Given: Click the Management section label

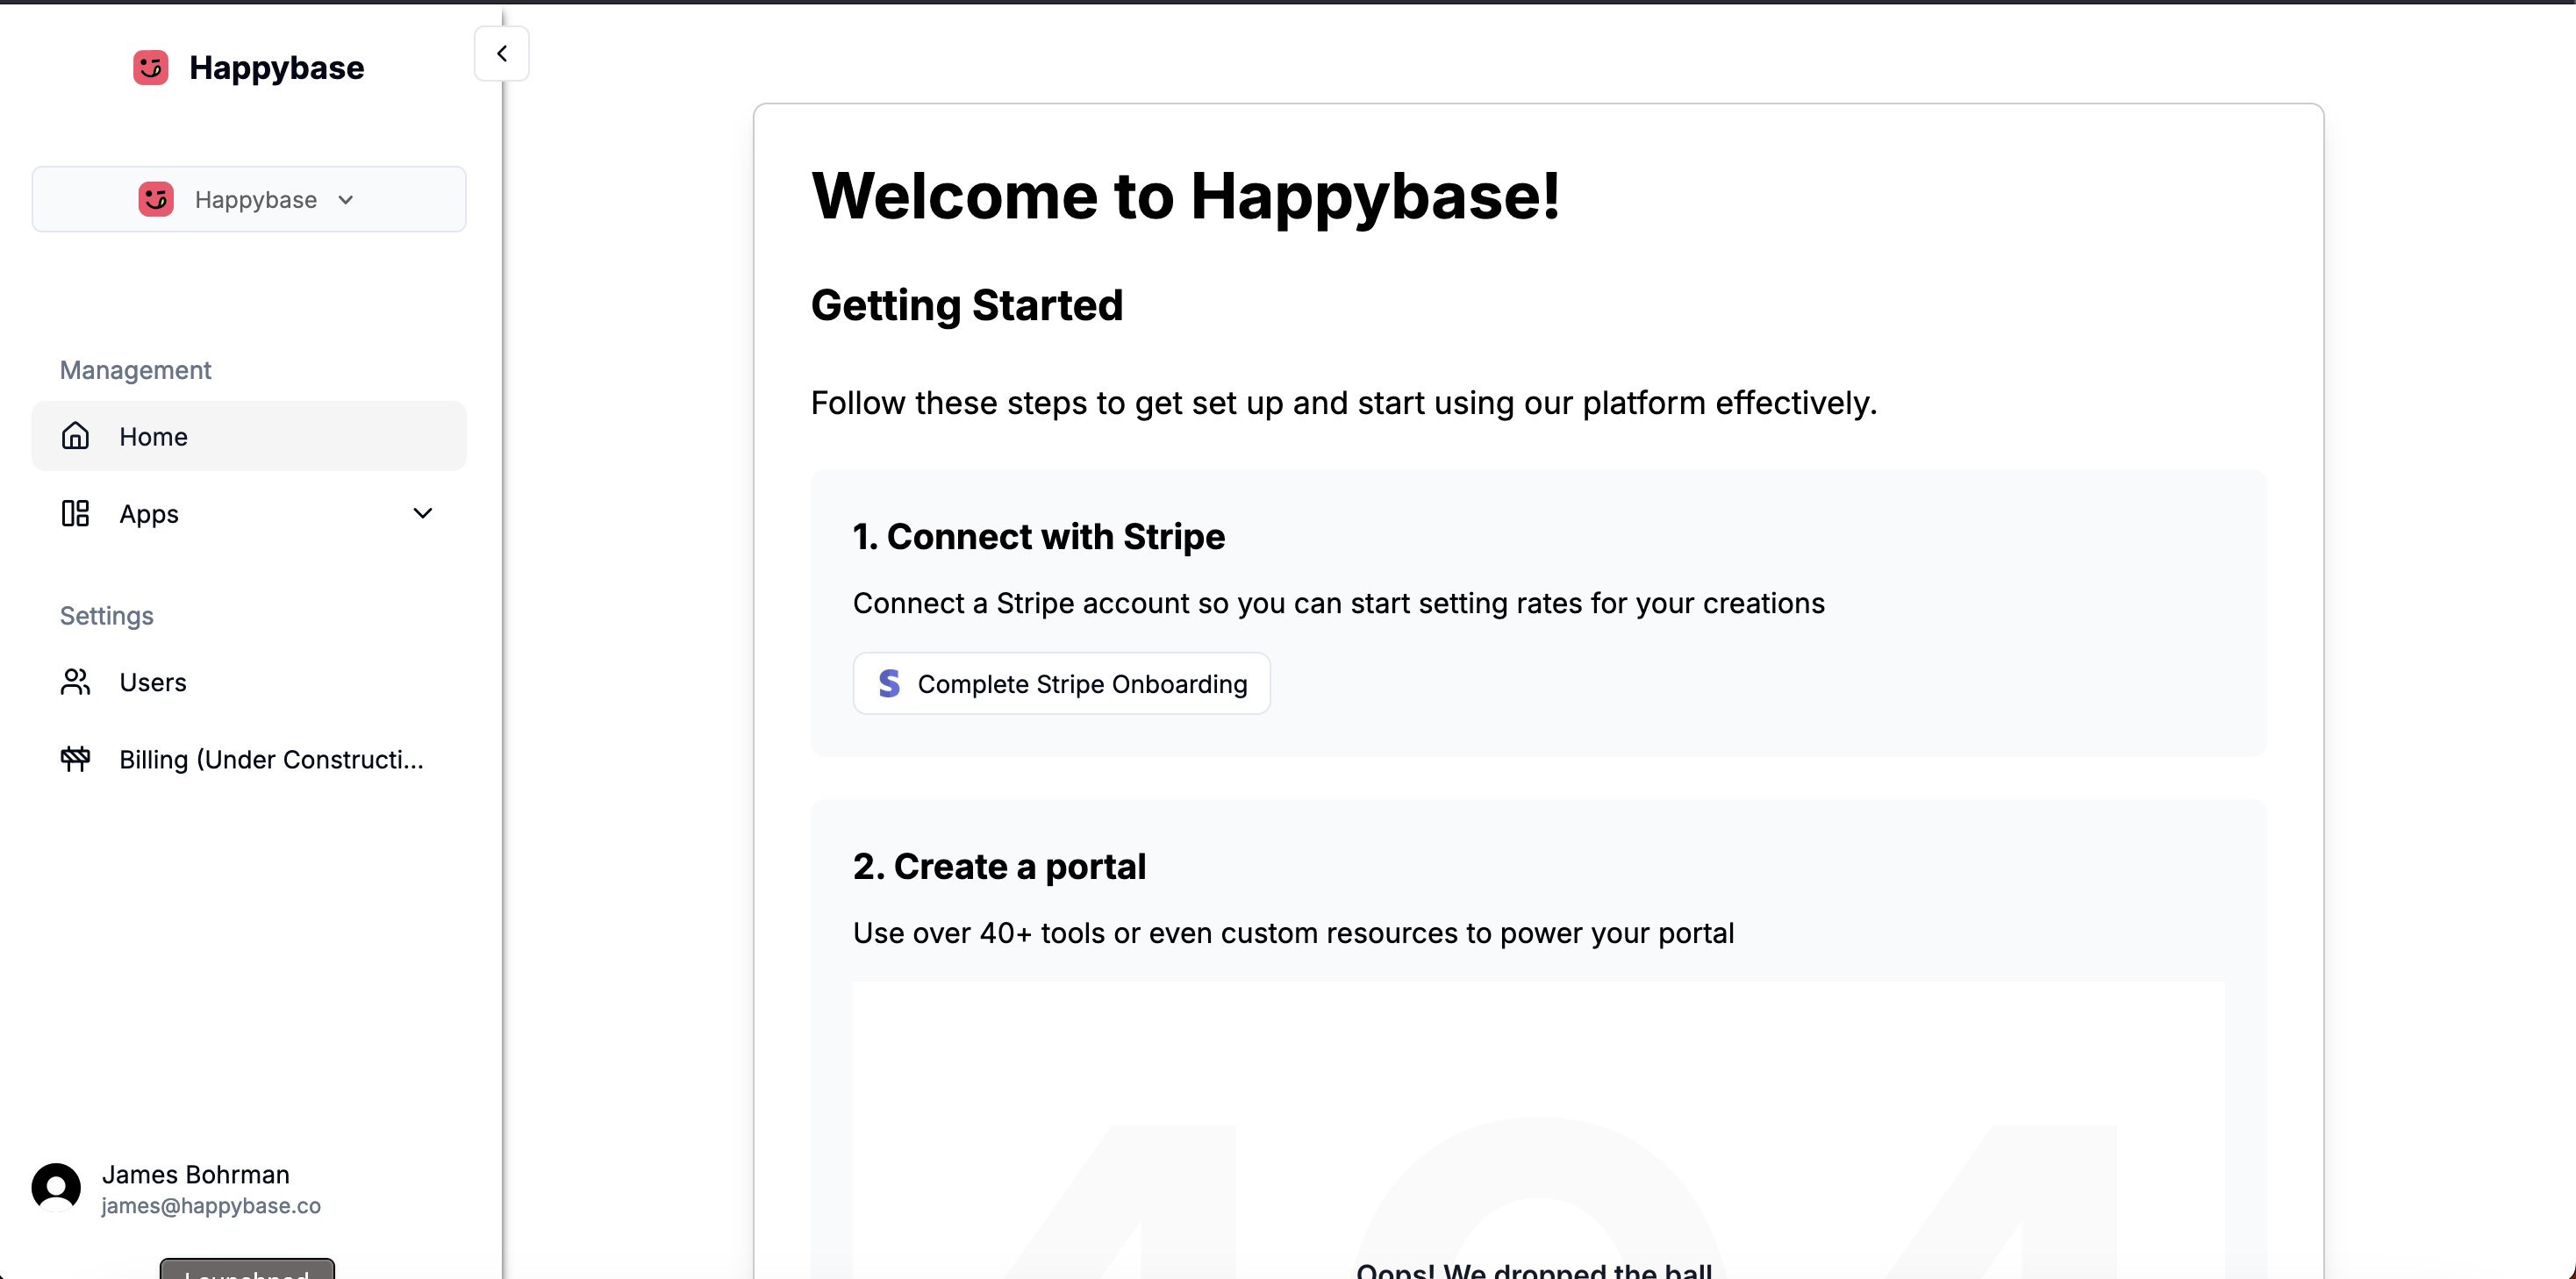Looking at the screenshot, I should pos(136,370).
